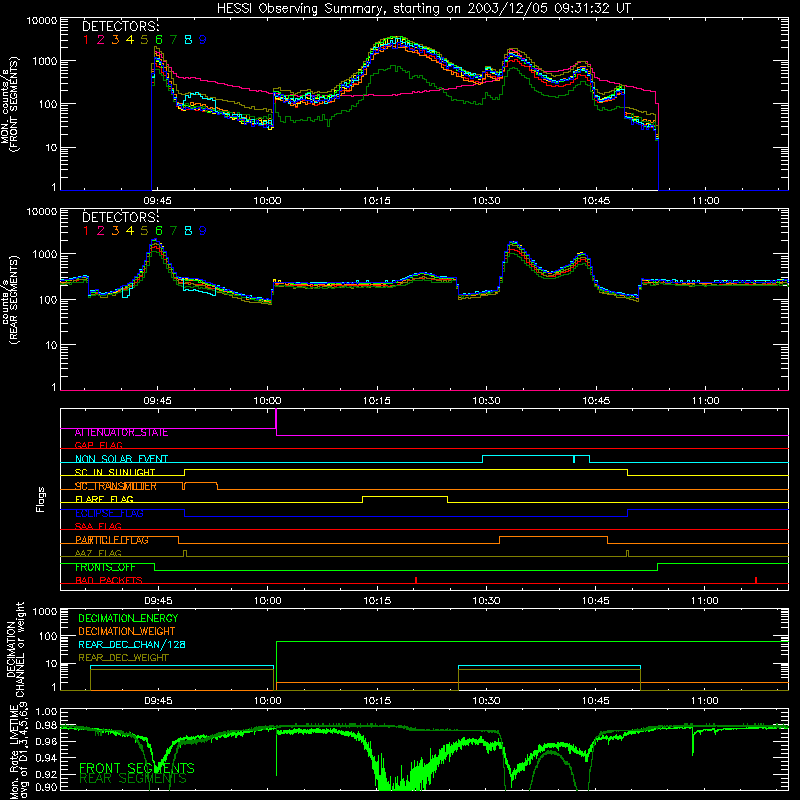Click 10:30 tick label under rear segments plot
This screenshot has height=800, width=800.
pyautogui.click(x=486, y=401)
